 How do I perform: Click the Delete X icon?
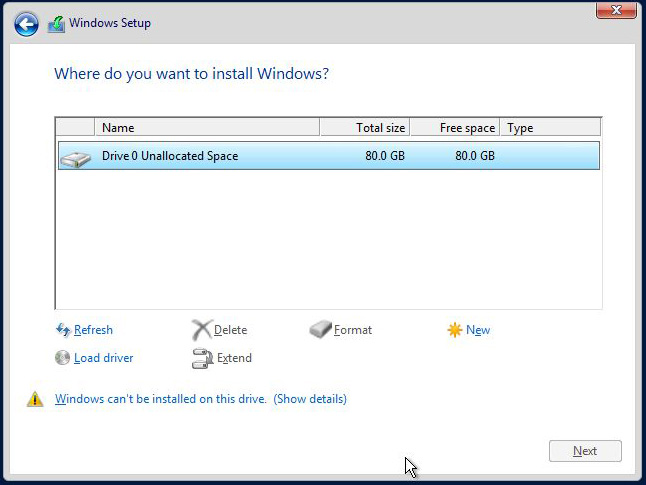pos(202,330)
